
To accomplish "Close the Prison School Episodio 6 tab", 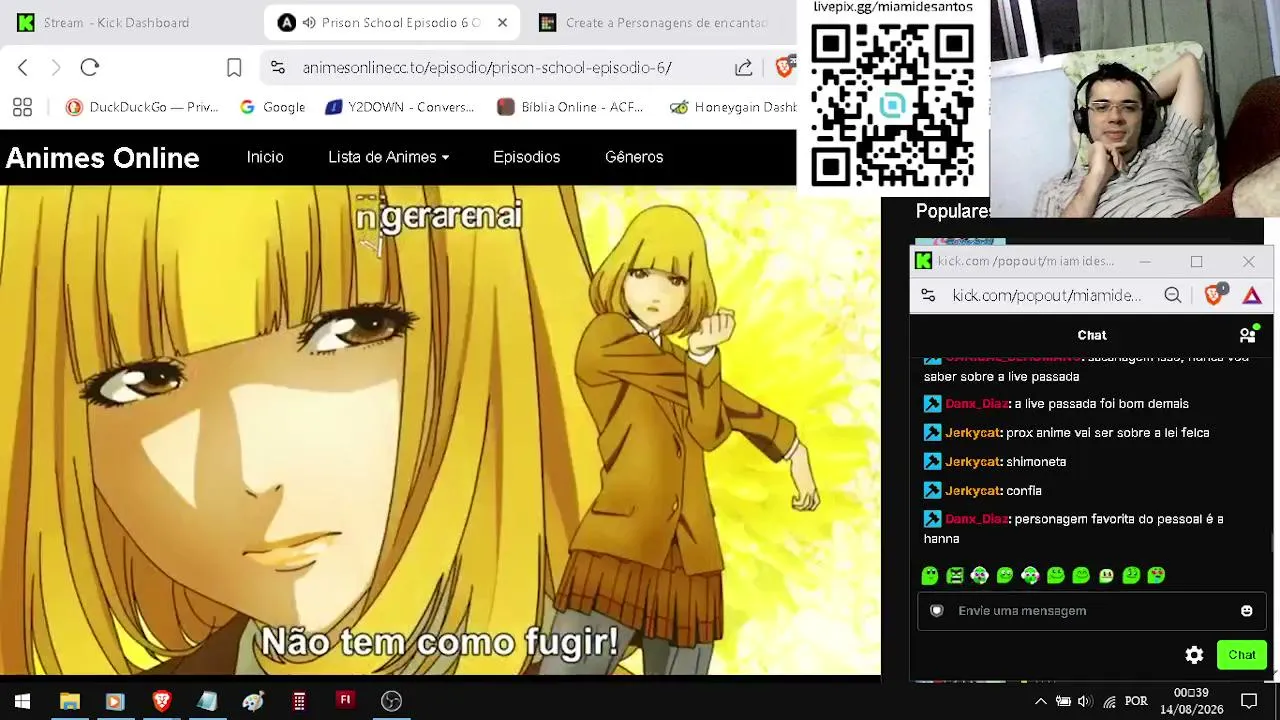I will tap(502, 22).
